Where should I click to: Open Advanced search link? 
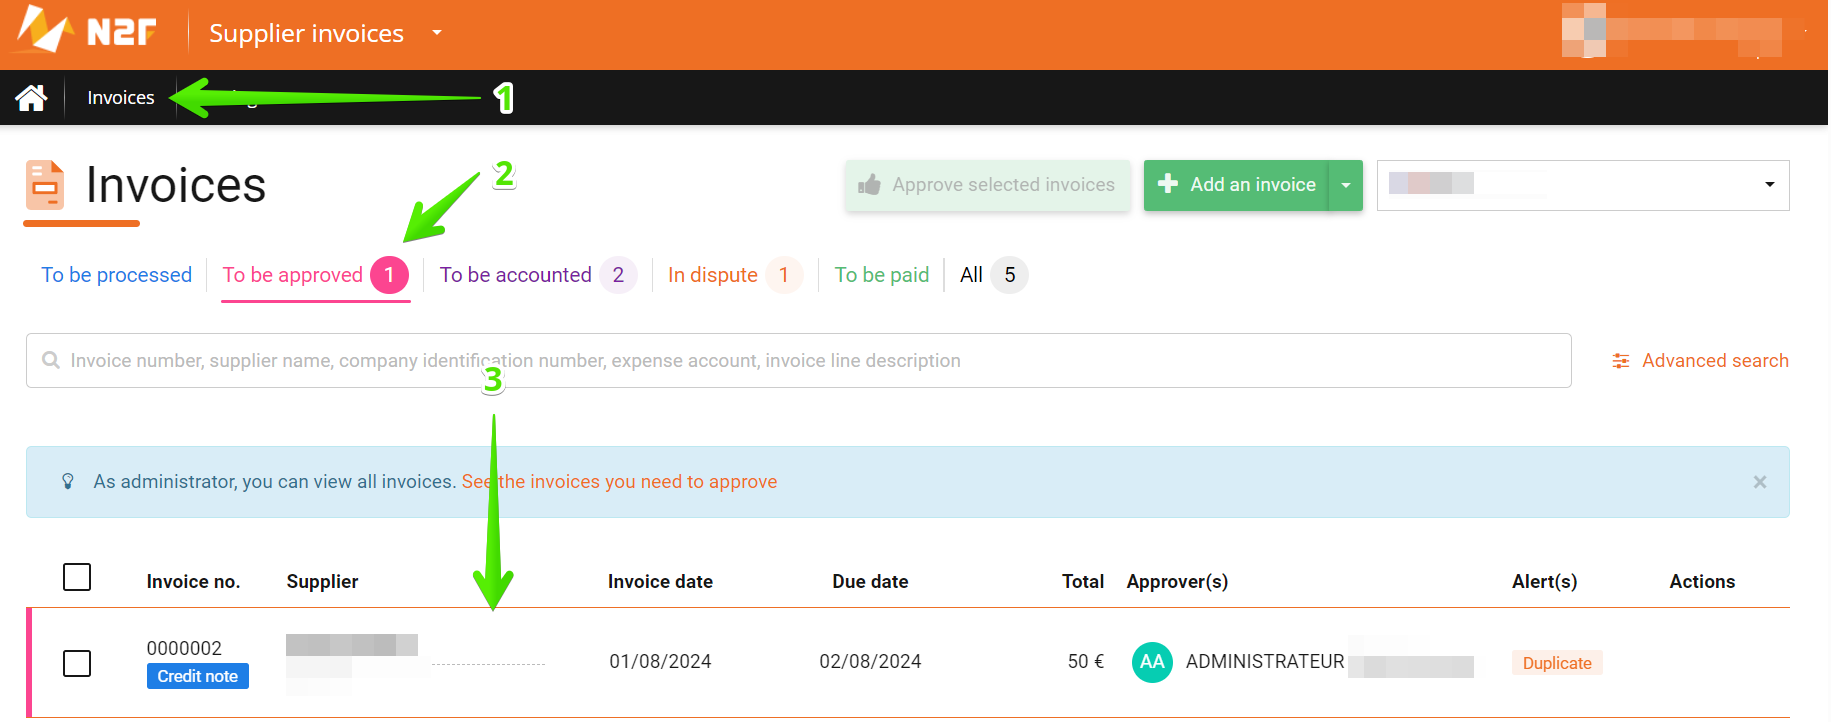[1700, 361]
